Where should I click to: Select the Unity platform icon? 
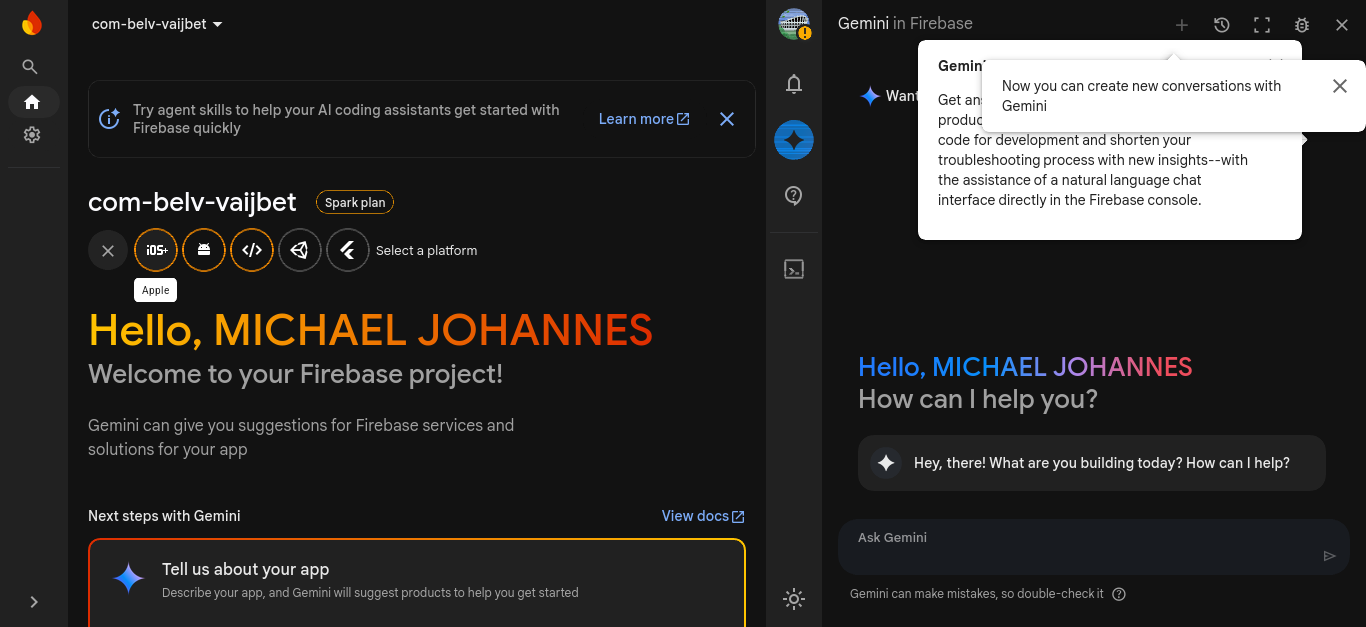(300, 250)
